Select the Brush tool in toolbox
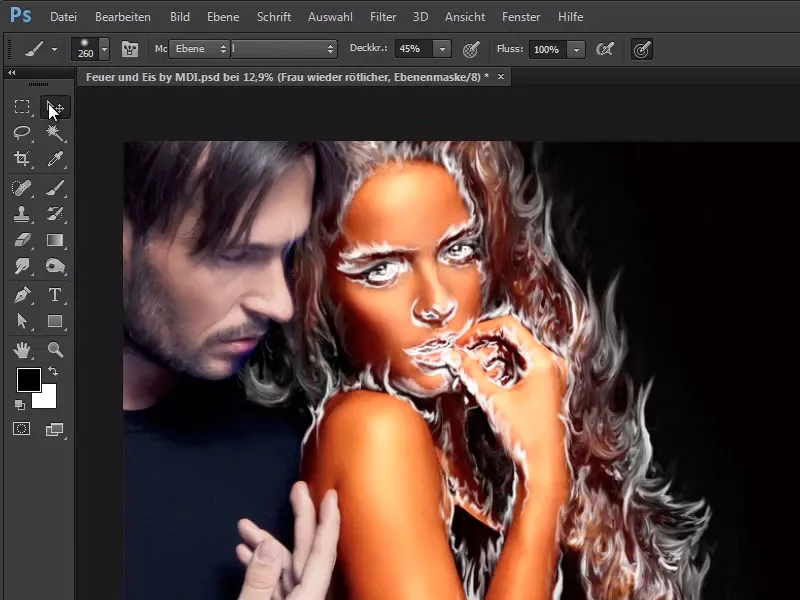800x600 pixels. (x=55, y=188)
